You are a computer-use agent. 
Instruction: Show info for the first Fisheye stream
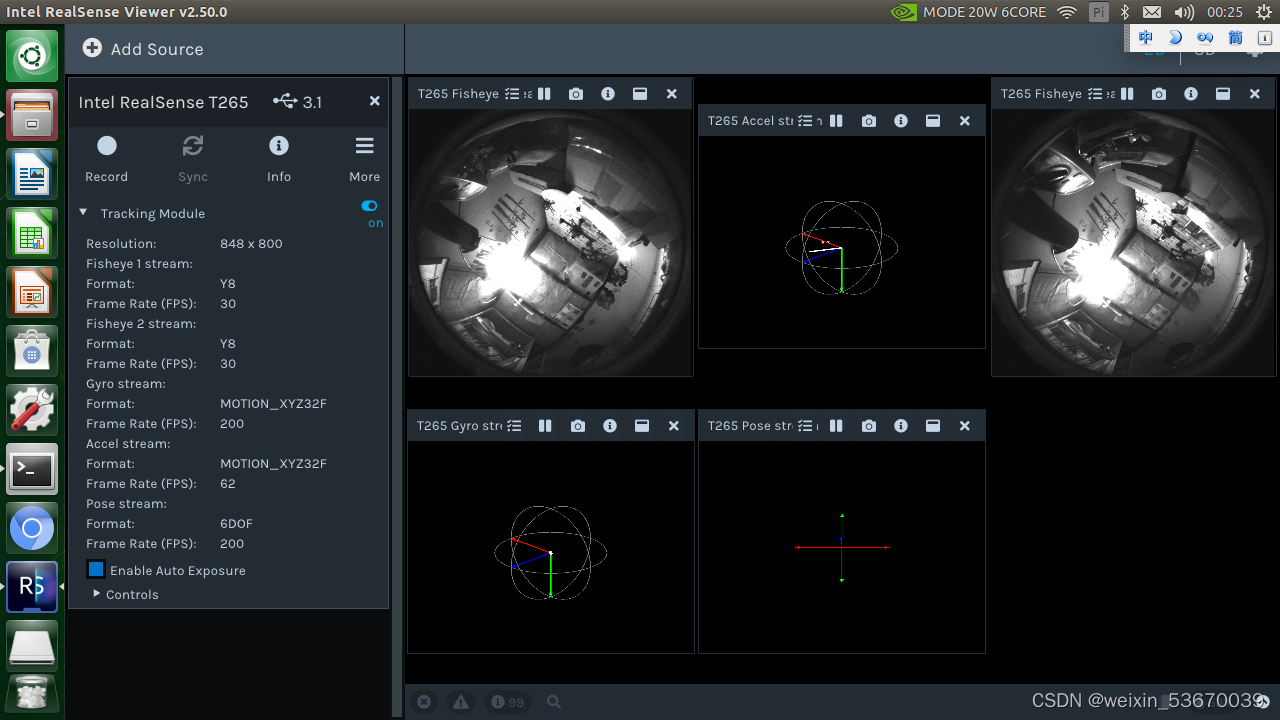pos(608,93)
